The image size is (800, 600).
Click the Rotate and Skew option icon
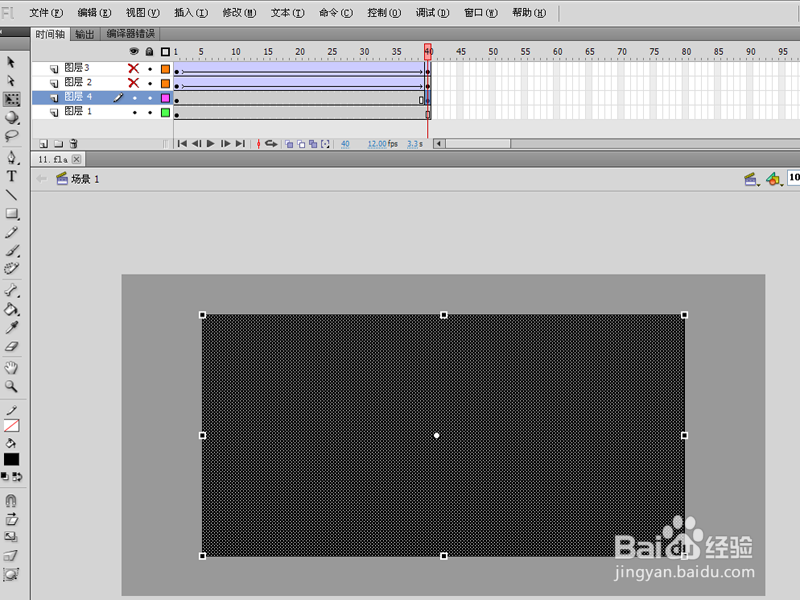[11, 519]
